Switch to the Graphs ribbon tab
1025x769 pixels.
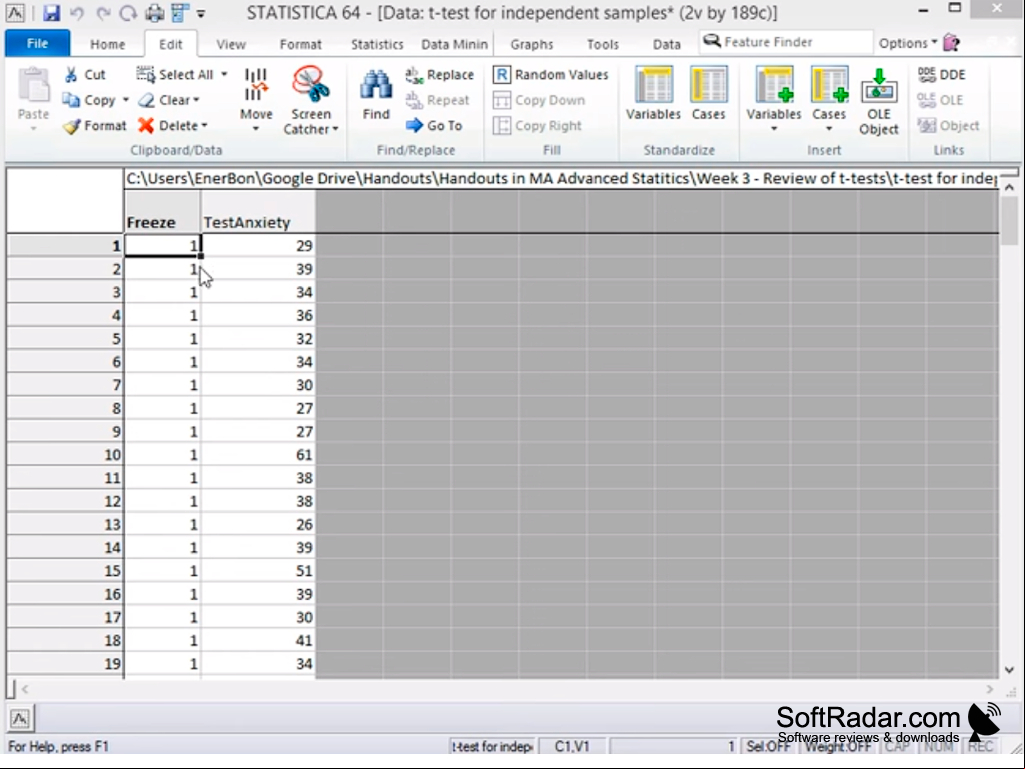point(531,44)
